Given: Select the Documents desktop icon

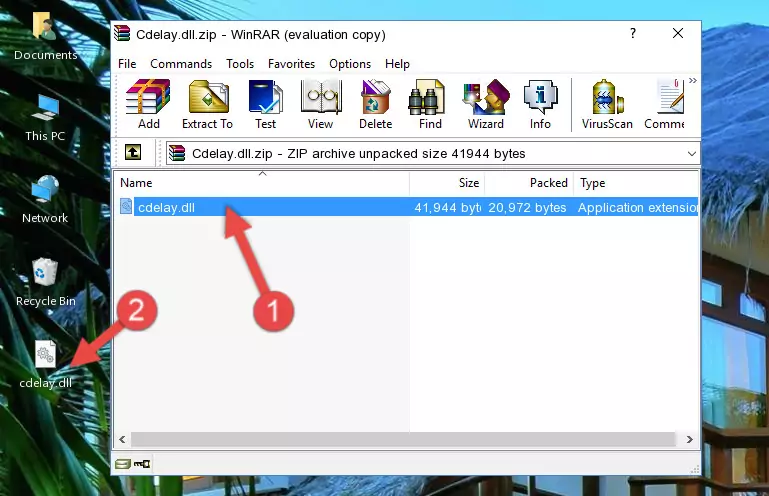Looking at the screenshot, I should coord(46,37).
